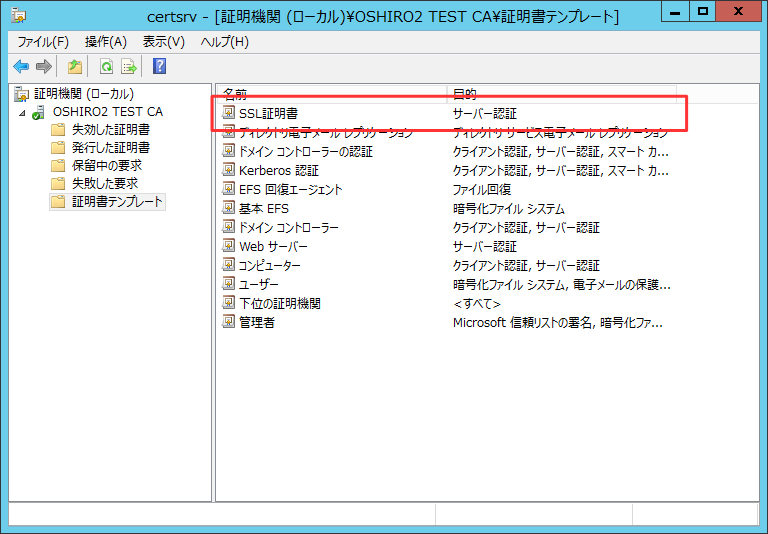Click the ファイル回復 purpose cell

click(x=481, y=189)
